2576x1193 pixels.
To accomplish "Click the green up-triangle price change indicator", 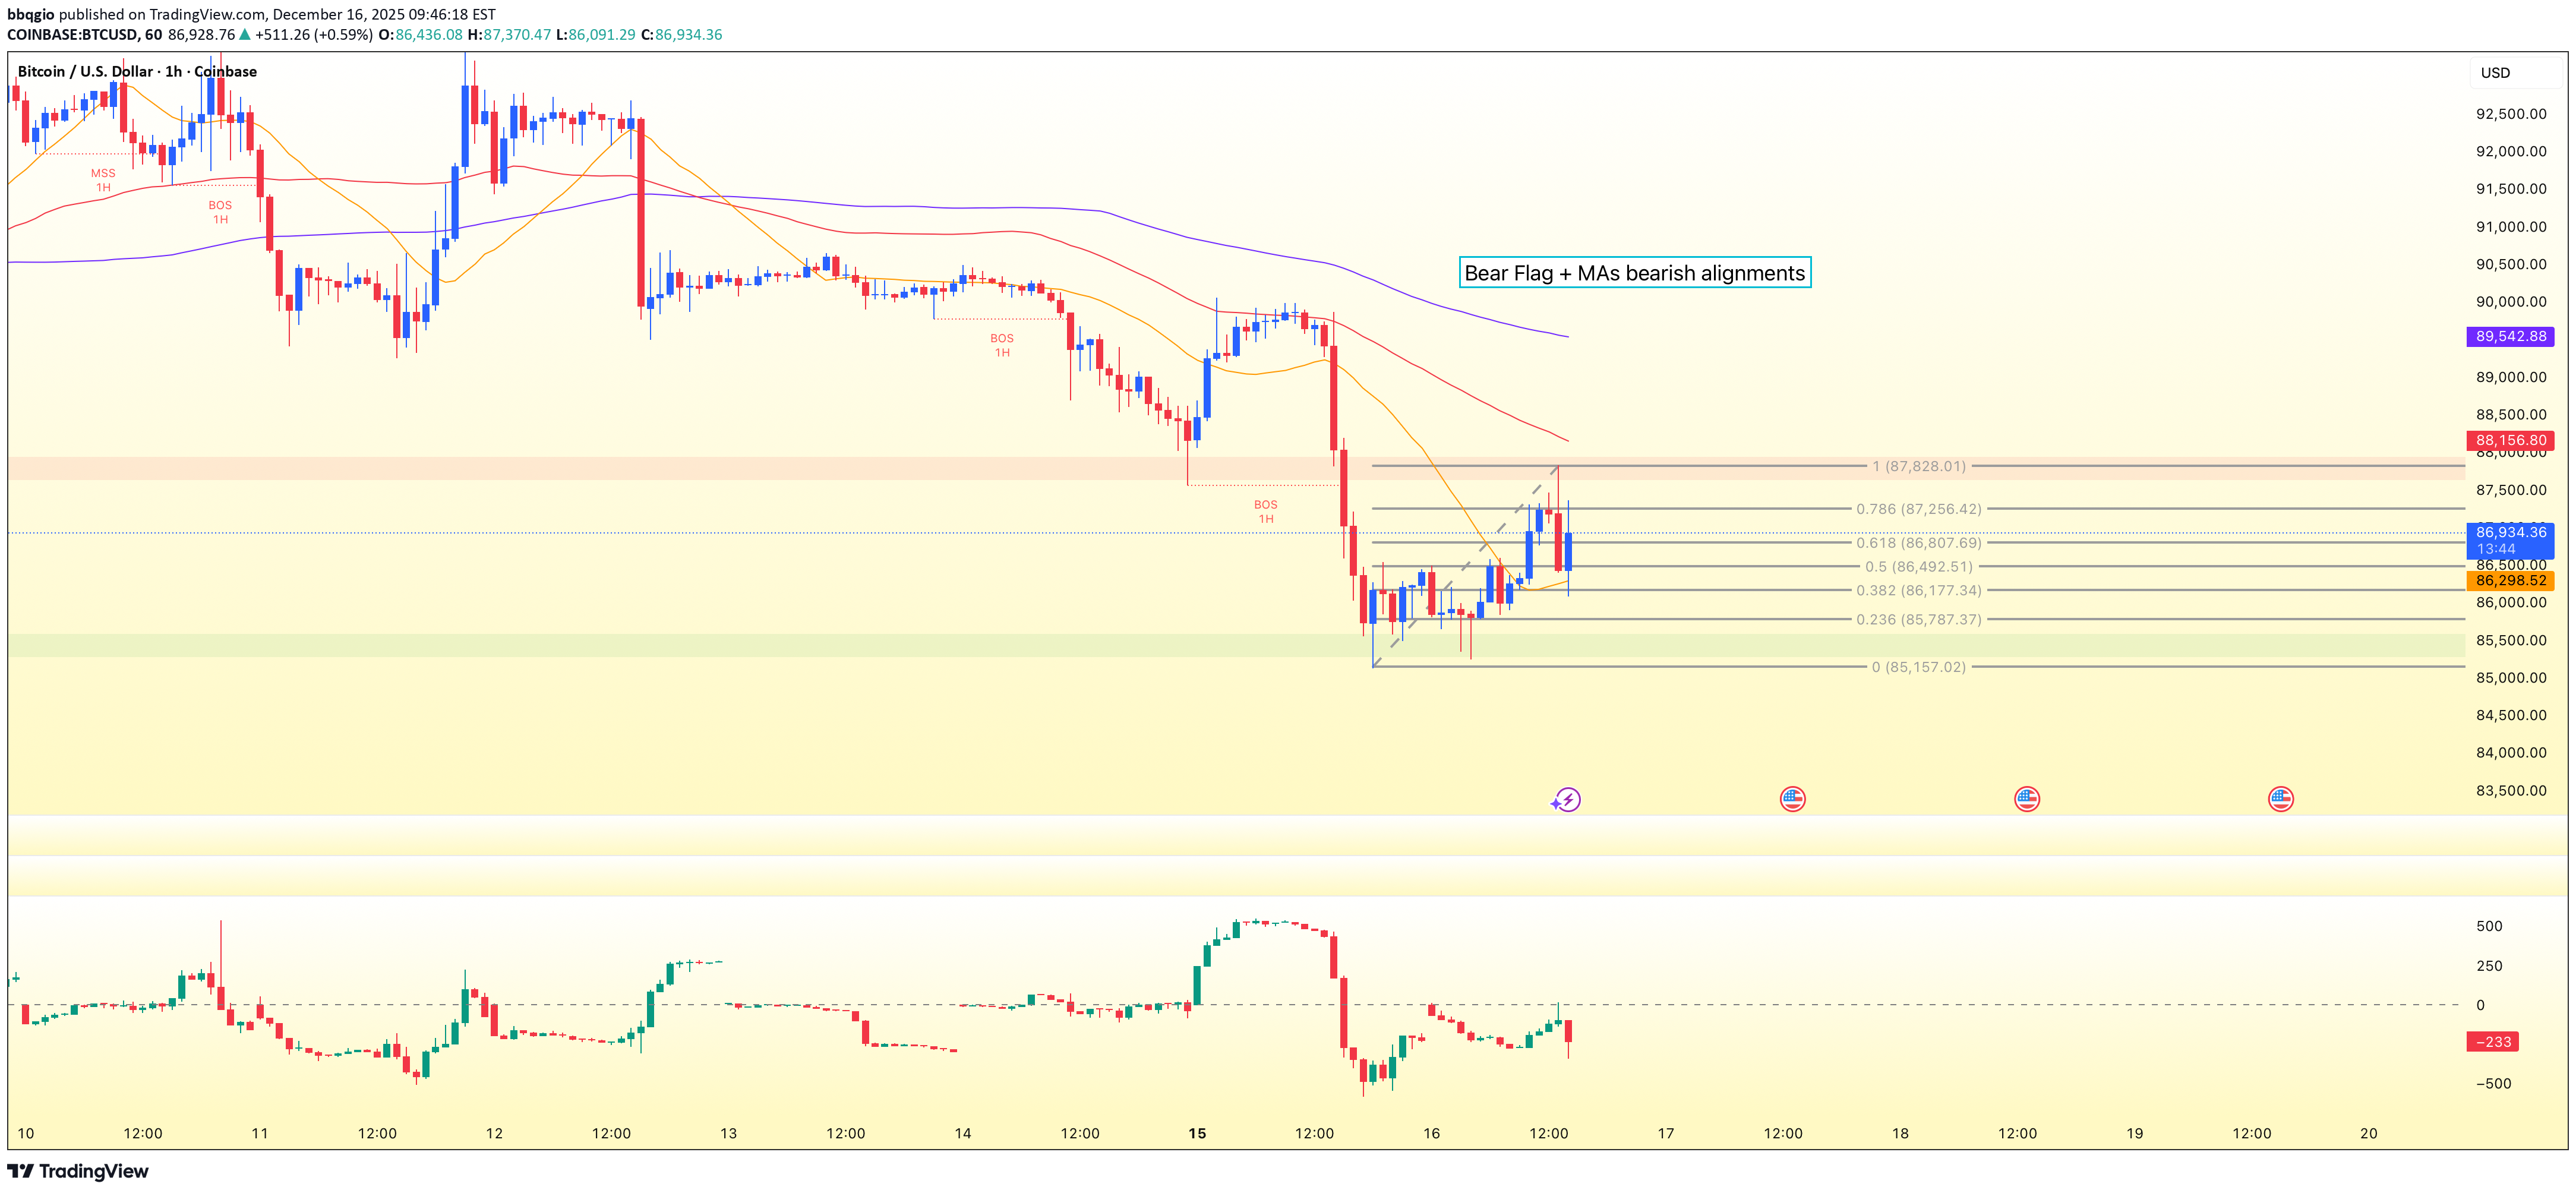I will [x=245, y=34].
